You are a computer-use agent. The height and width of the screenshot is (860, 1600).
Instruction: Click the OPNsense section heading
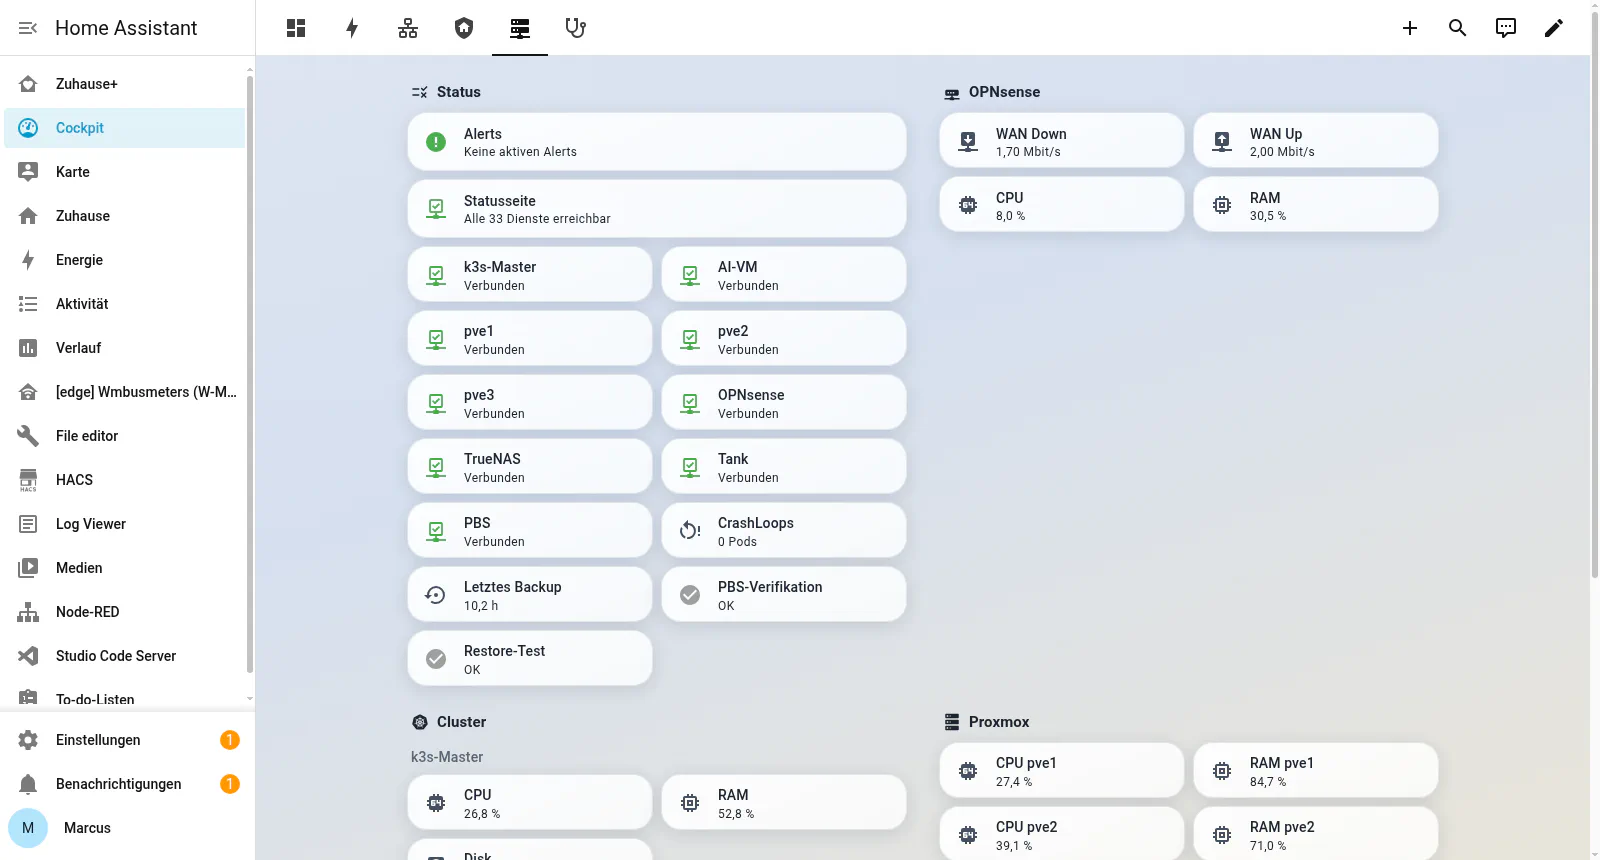[1004, 92]
